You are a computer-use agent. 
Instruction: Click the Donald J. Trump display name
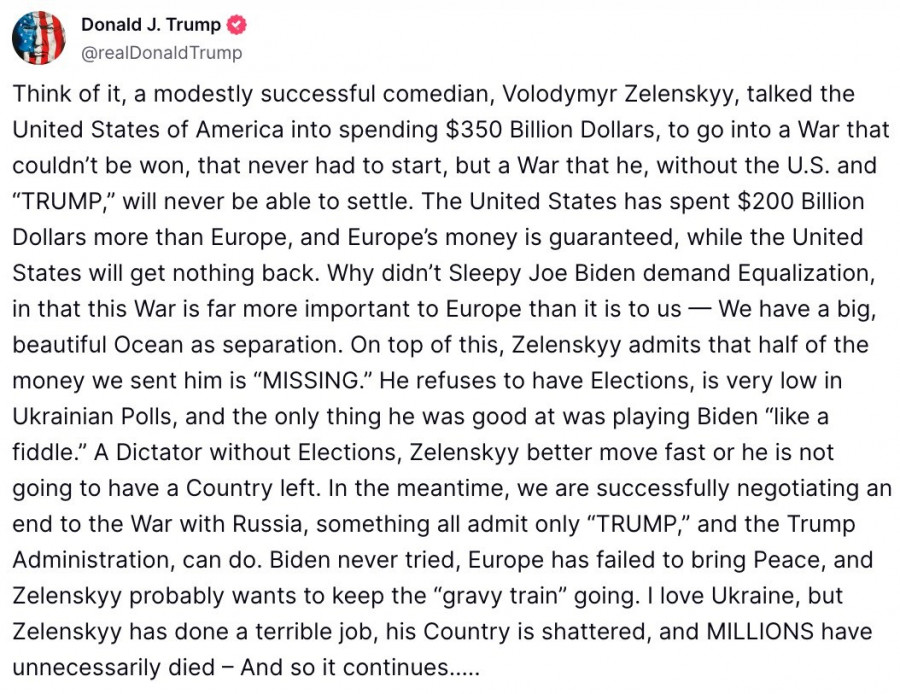pyautogui.click(x=151, y=26)
